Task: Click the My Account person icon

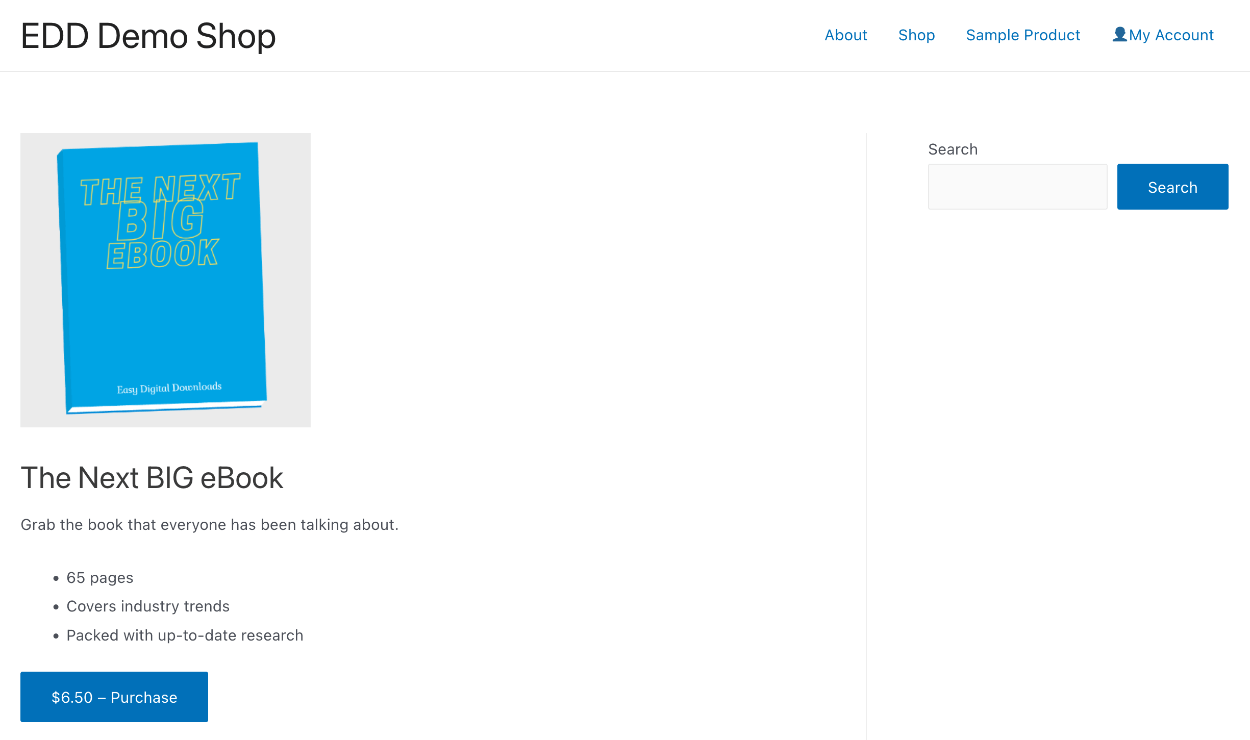Action: (x=1119, y=33)
